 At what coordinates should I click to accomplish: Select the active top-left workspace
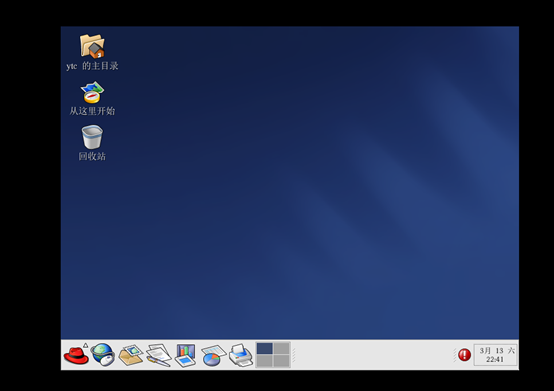coord(265,349)
